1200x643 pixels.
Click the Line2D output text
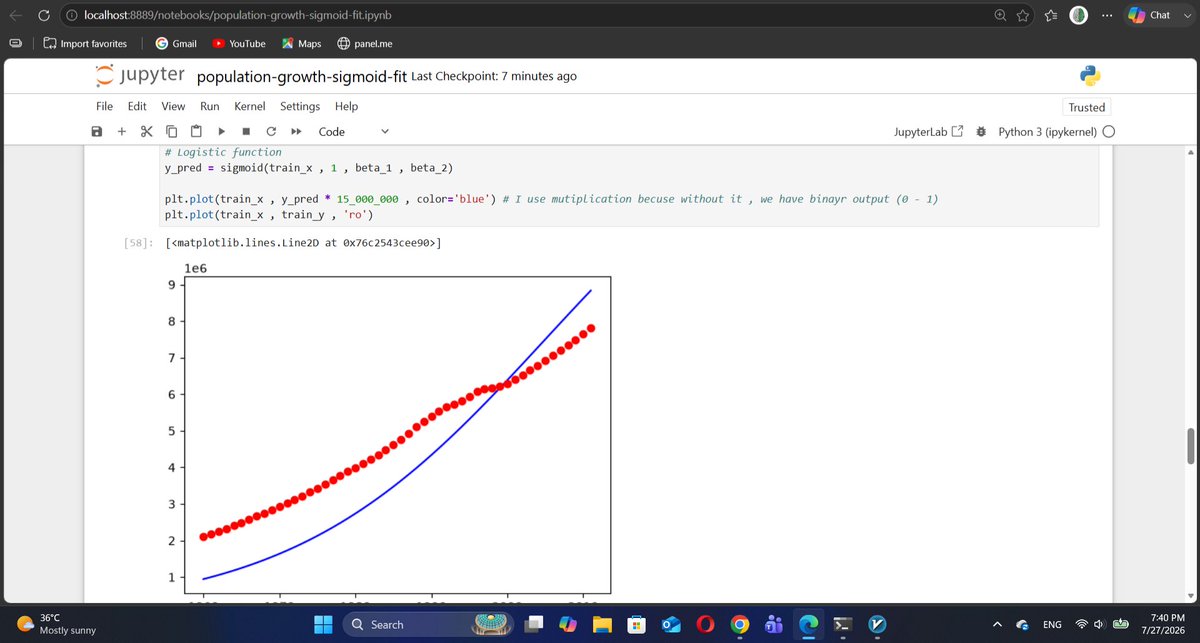tap(304, 243)
